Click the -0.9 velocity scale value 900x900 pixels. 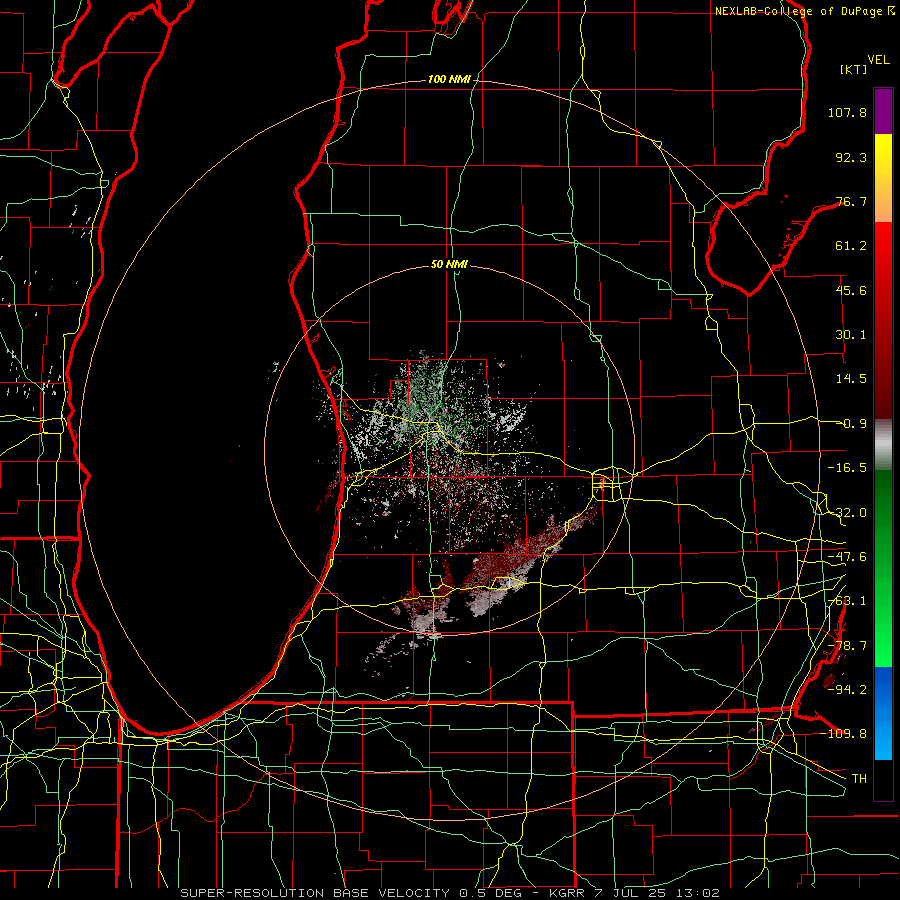point(851,424)
